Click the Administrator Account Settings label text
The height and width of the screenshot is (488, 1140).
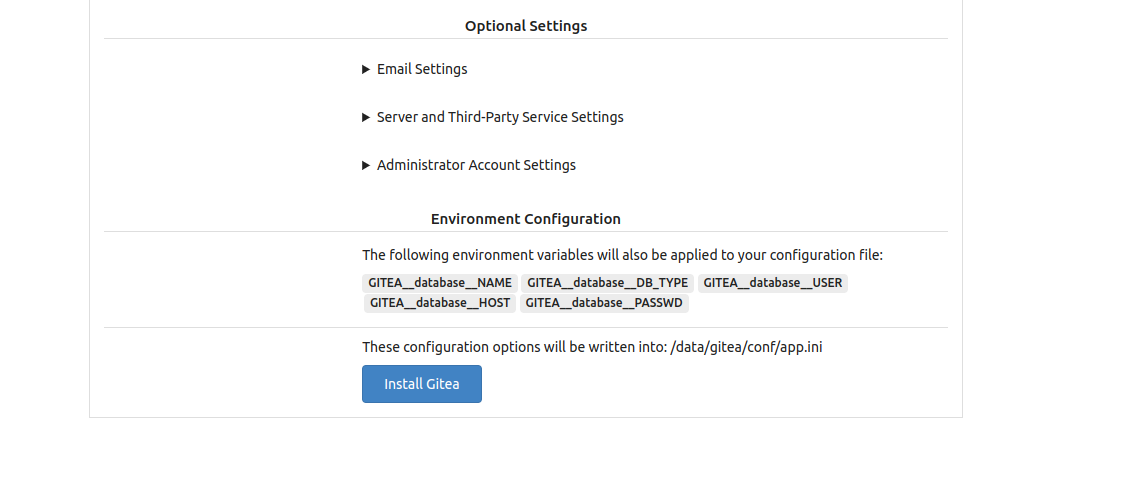pyautogui.click(x=476, y=165)
